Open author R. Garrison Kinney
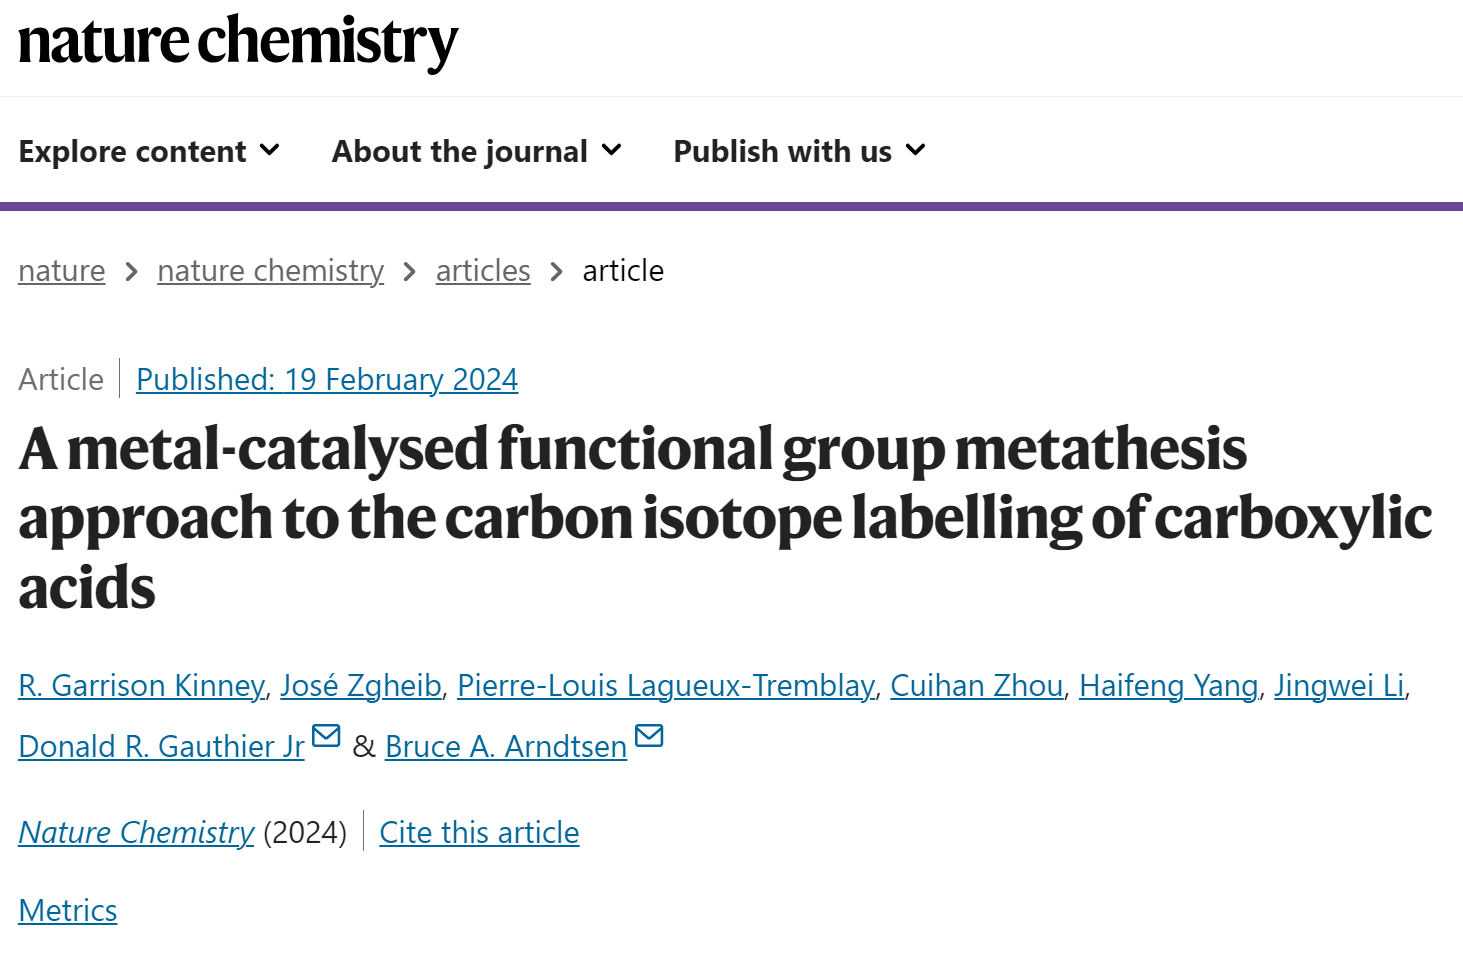 click(x=142, y=686)
